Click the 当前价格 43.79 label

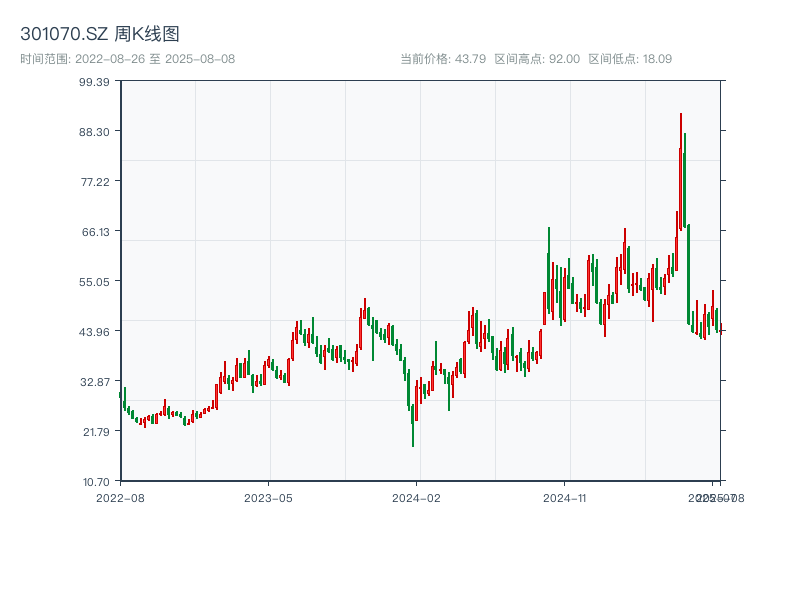pos(443,59)
